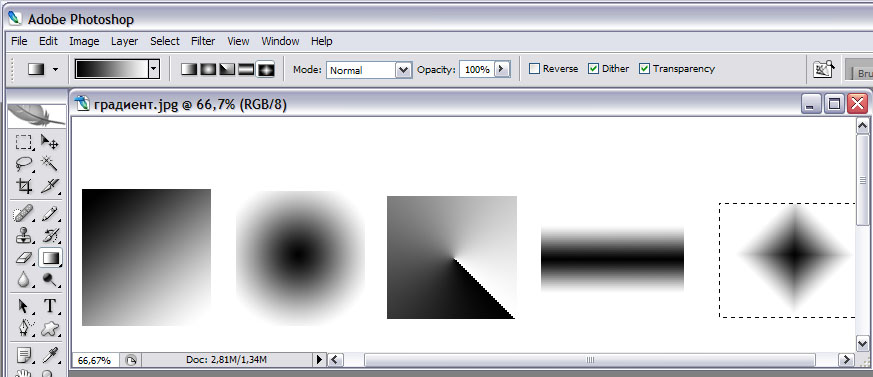The image size is (873, 377).
Task: Open the File Browser icon in options bar
Action: (824, 69)
